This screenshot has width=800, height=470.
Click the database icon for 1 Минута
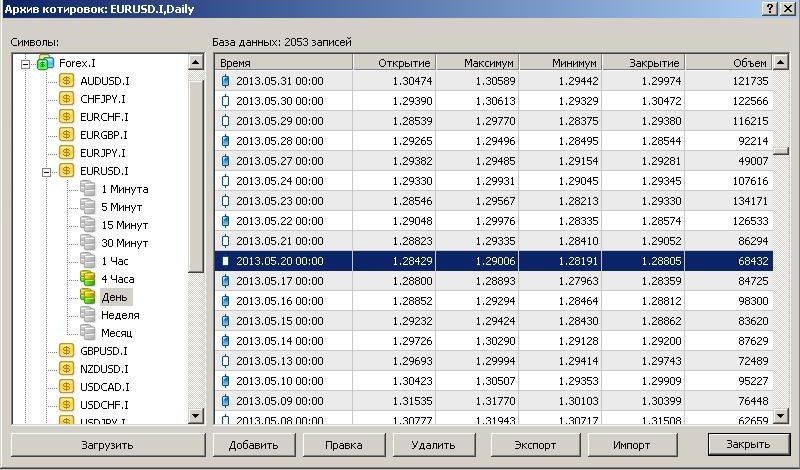pos(88,188)
